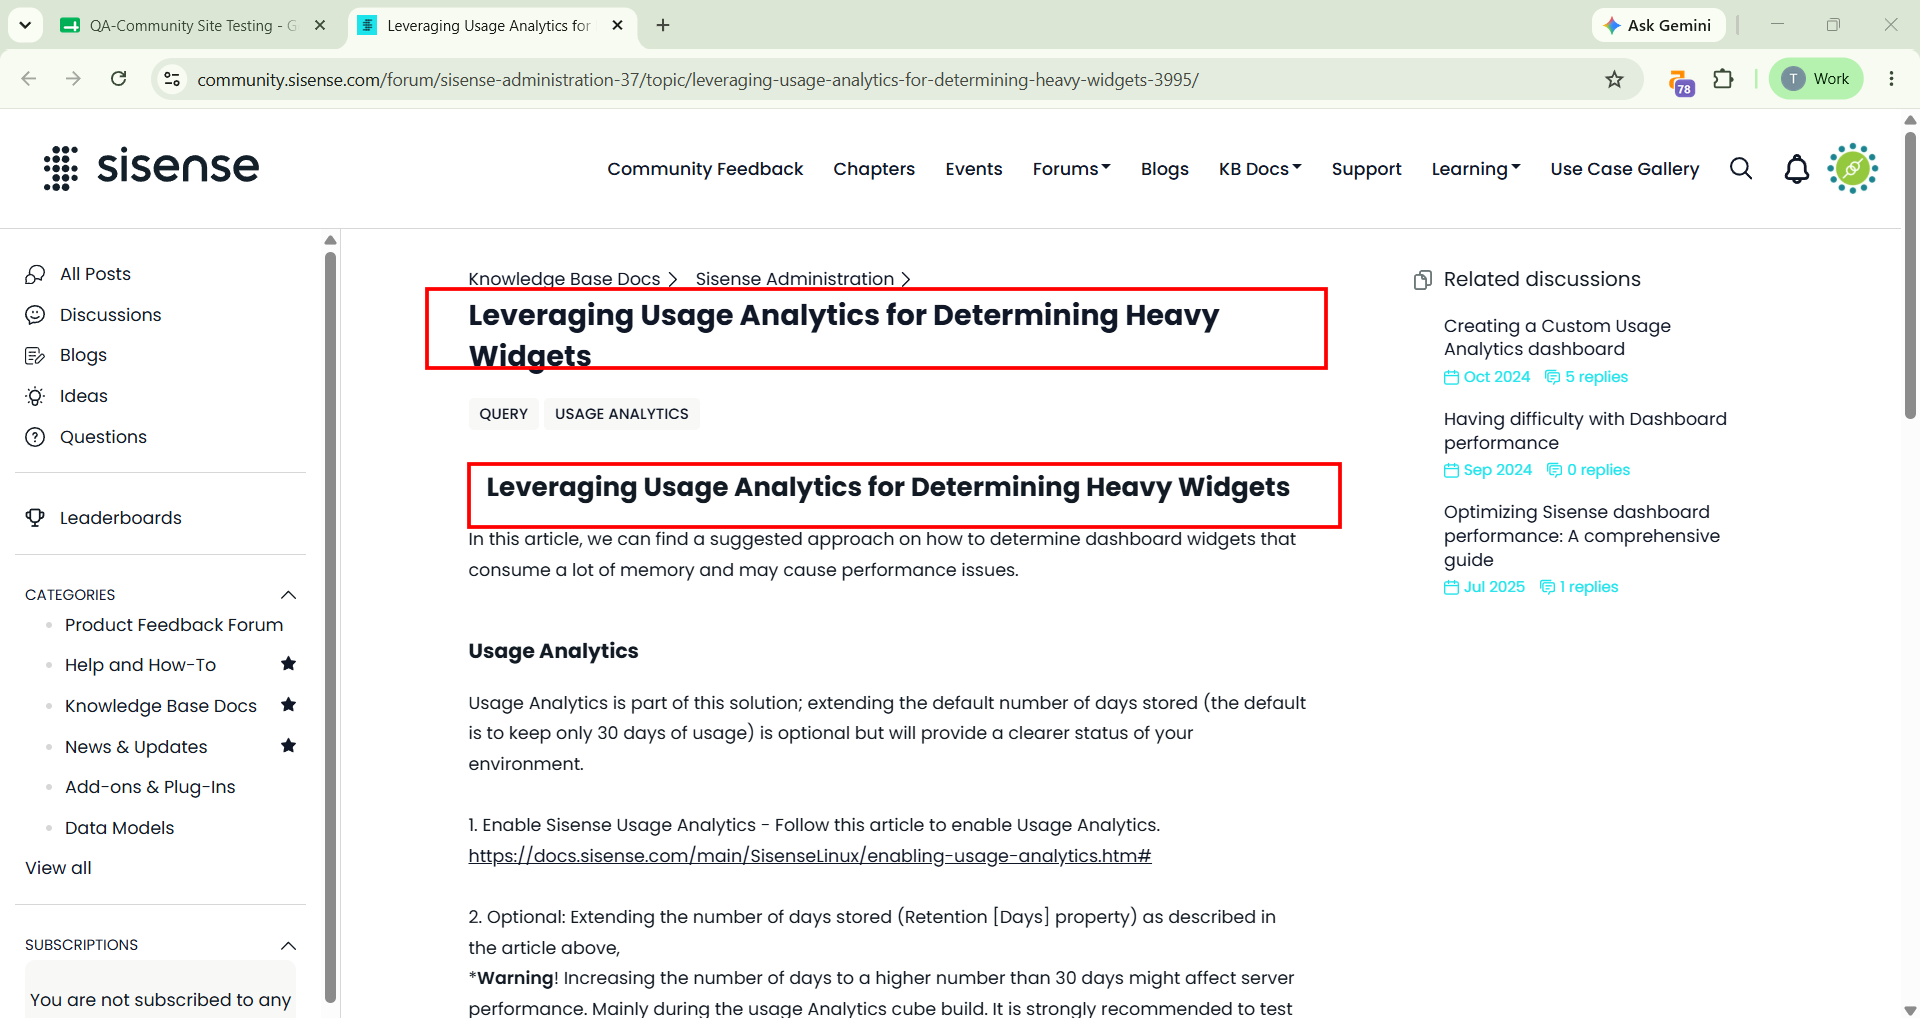Select Add-ons & Plug-Ins category
1920x1018 pixels.
pos(150,787)
